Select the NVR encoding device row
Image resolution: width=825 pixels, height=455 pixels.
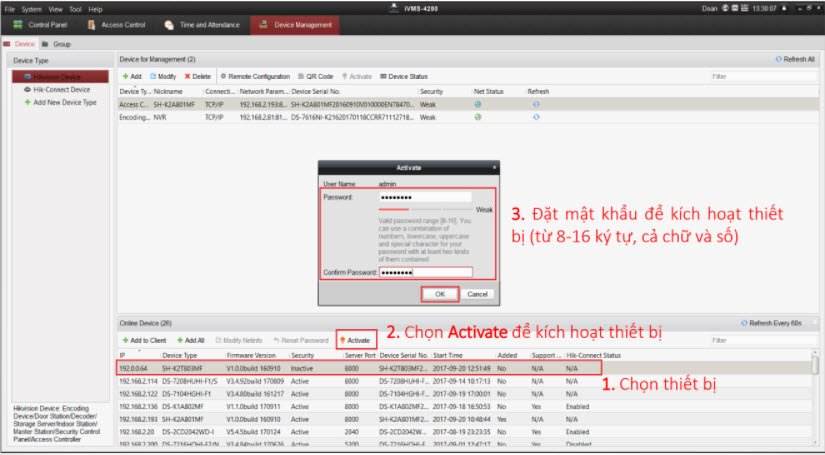coord(467,117)
